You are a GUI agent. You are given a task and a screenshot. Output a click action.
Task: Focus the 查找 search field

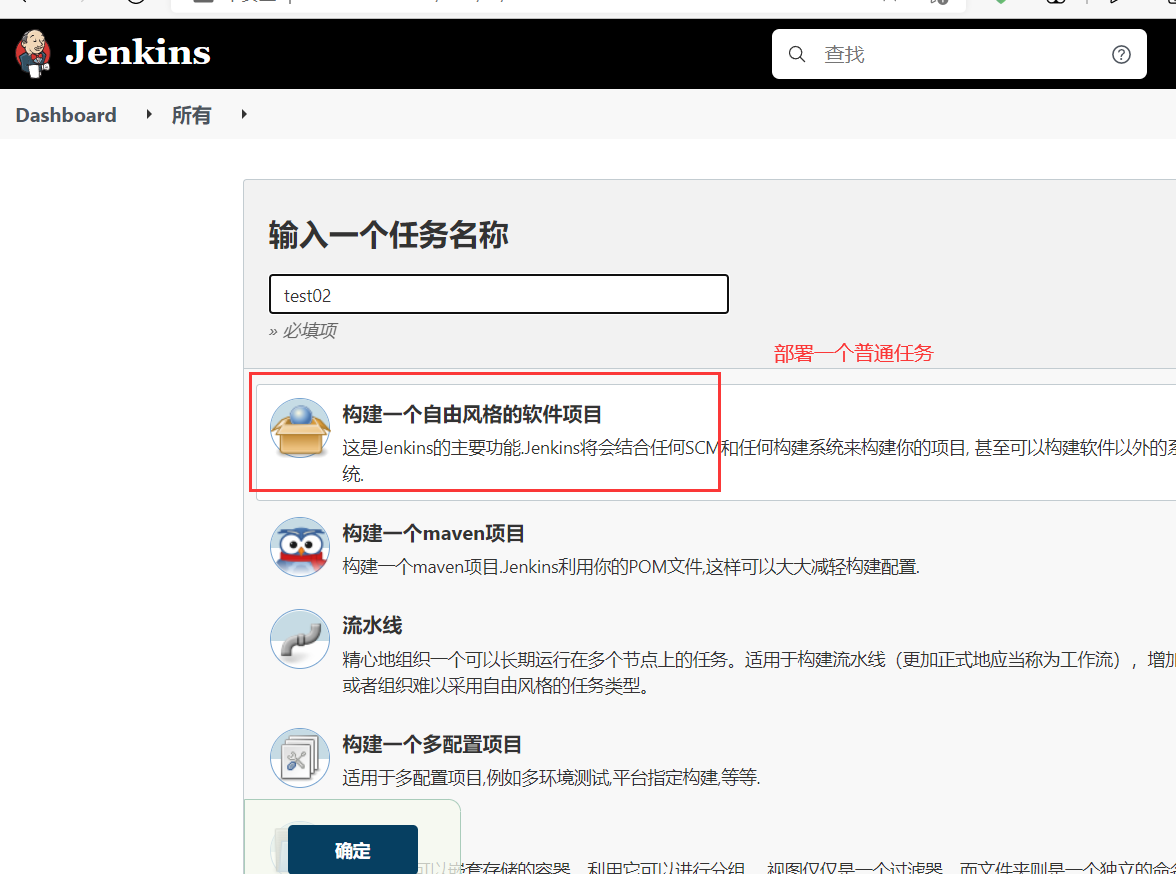tap(958, 54)
